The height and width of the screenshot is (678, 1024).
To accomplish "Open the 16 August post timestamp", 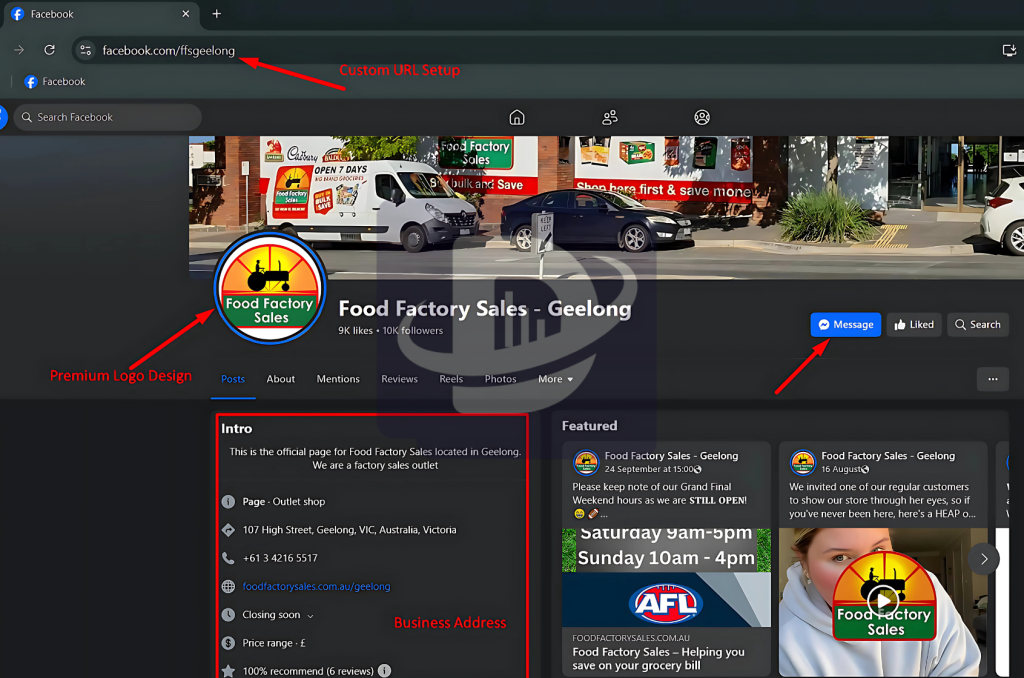I will [840, 469].
